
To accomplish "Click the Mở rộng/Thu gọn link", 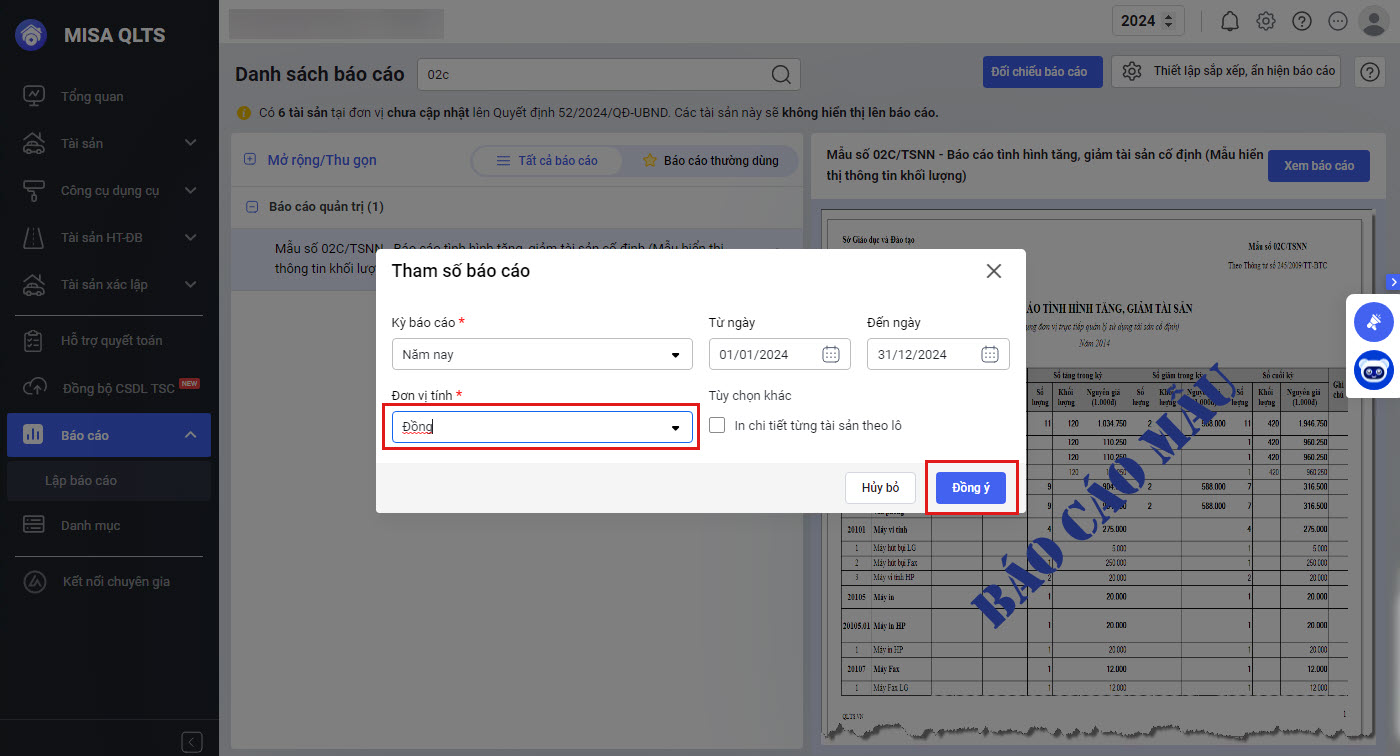I will point(322,160).
